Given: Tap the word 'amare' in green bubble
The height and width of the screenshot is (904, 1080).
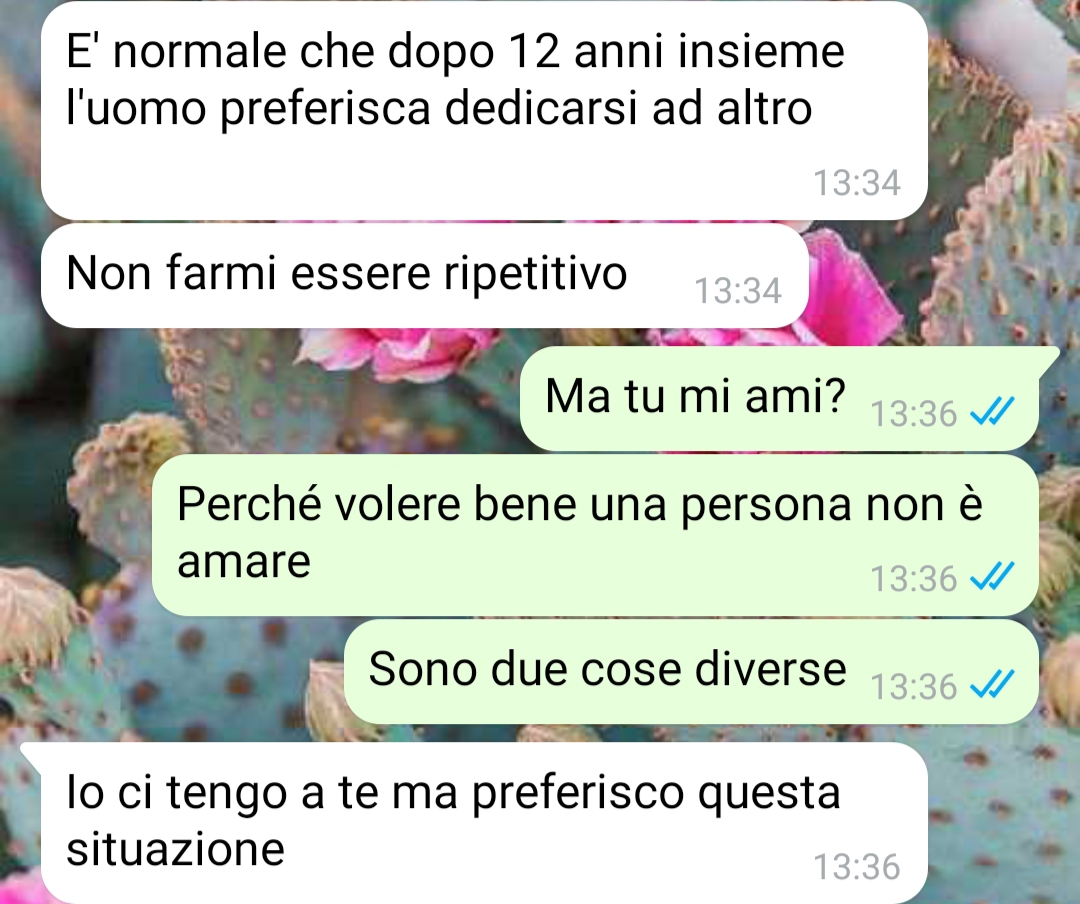Looking at the screenshot, I should pyautogui.click(x=244, y=562).
